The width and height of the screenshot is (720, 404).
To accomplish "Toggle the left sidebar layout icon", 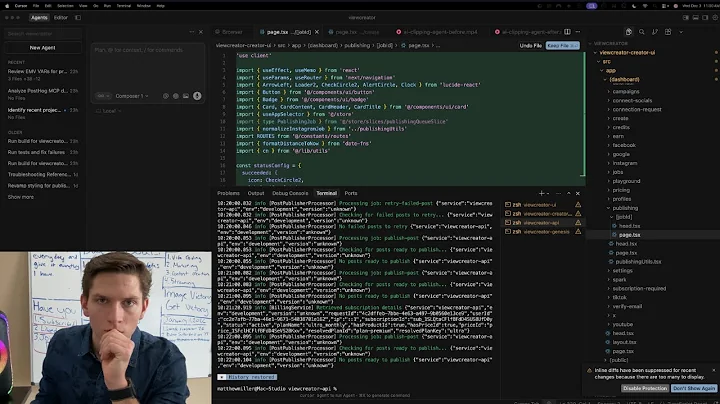I will point(686,17).
